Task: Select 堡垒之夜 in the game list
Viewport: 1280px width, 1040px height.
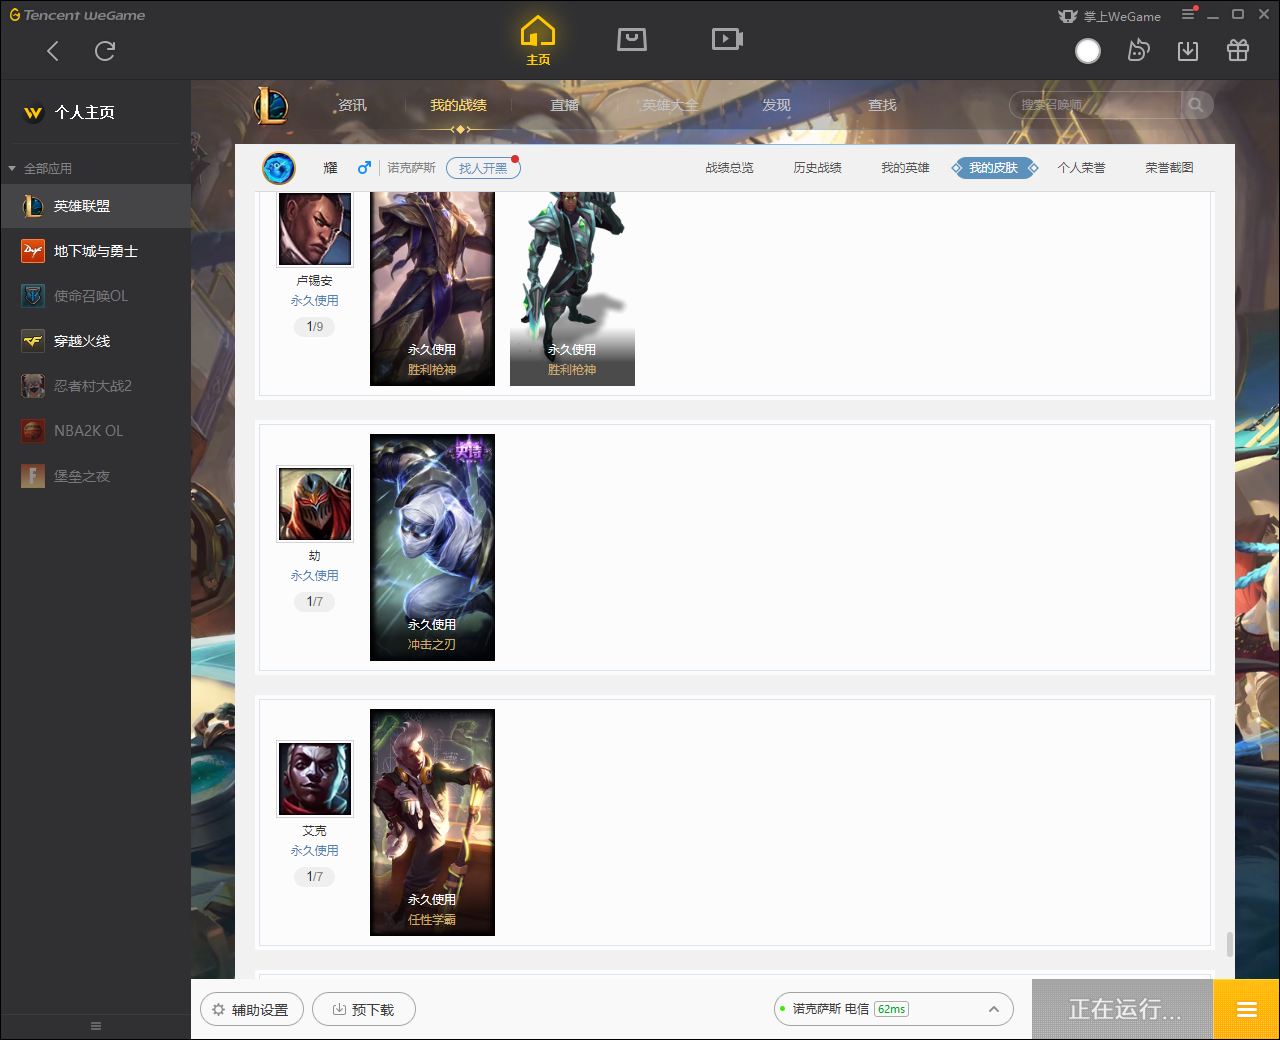Action: tap(96, 476)
